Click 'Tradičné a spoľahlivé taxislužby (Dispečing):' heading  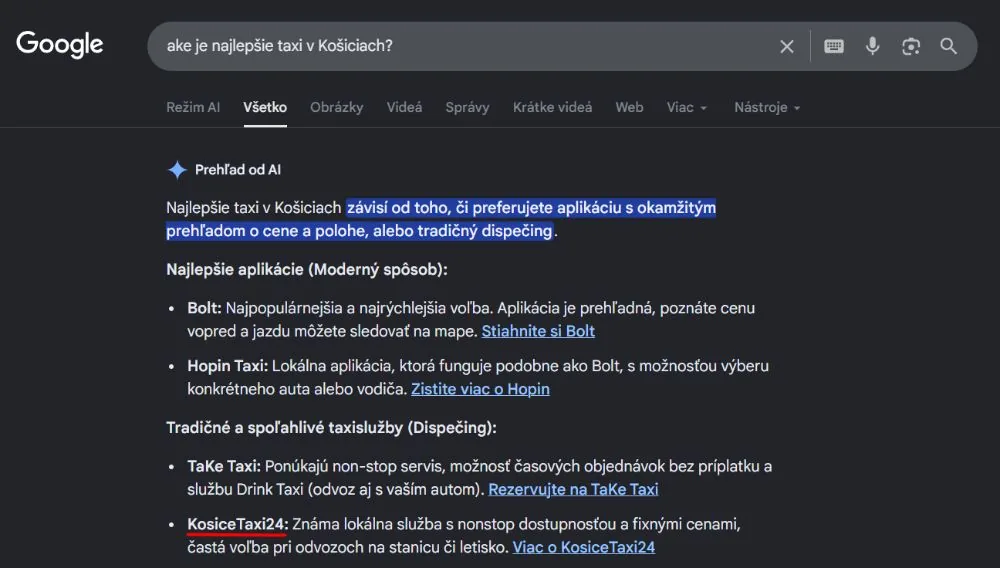point(331,427)
